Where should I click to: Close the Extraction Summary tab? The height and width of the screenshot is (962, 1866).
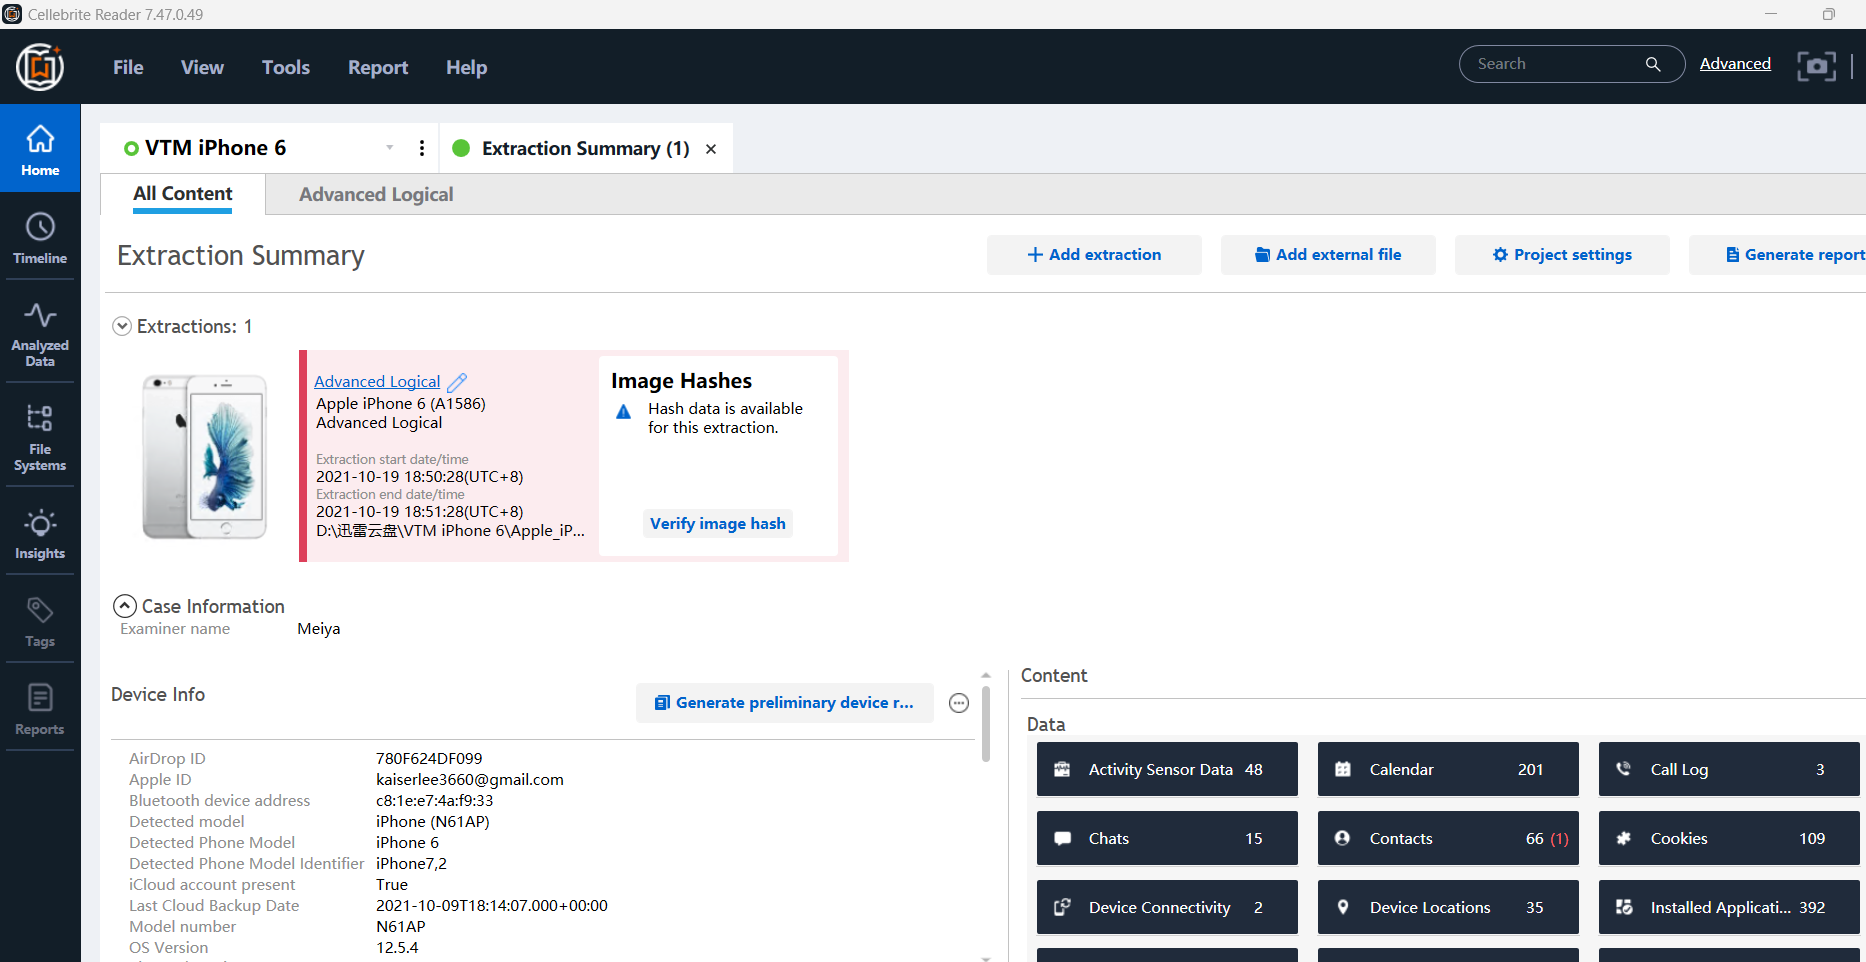click(711, 149)
